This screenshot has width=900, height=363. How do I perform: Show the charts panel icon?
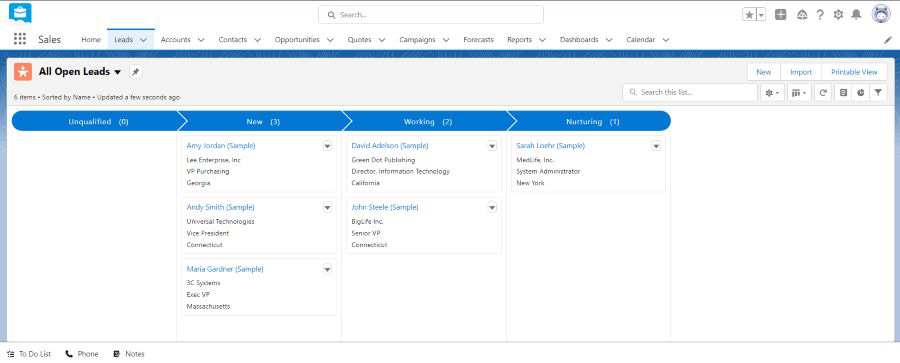tap(860, 92)
